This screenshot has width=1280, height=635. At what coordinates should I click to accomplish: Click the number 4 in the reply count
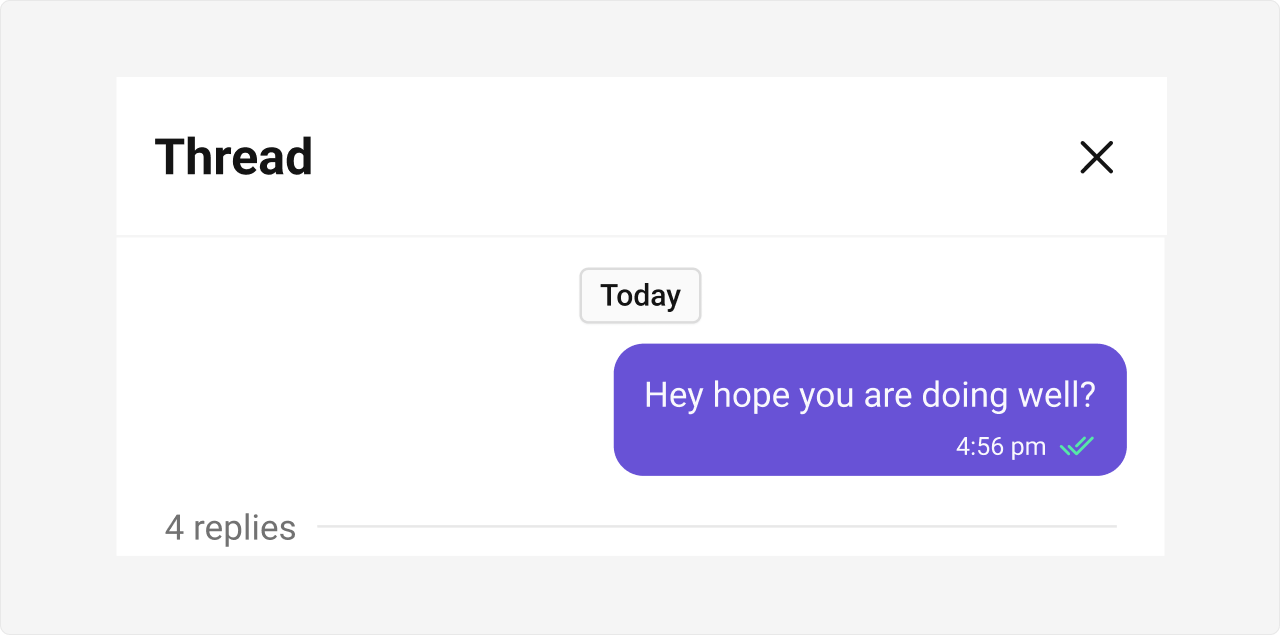[174, 528]
